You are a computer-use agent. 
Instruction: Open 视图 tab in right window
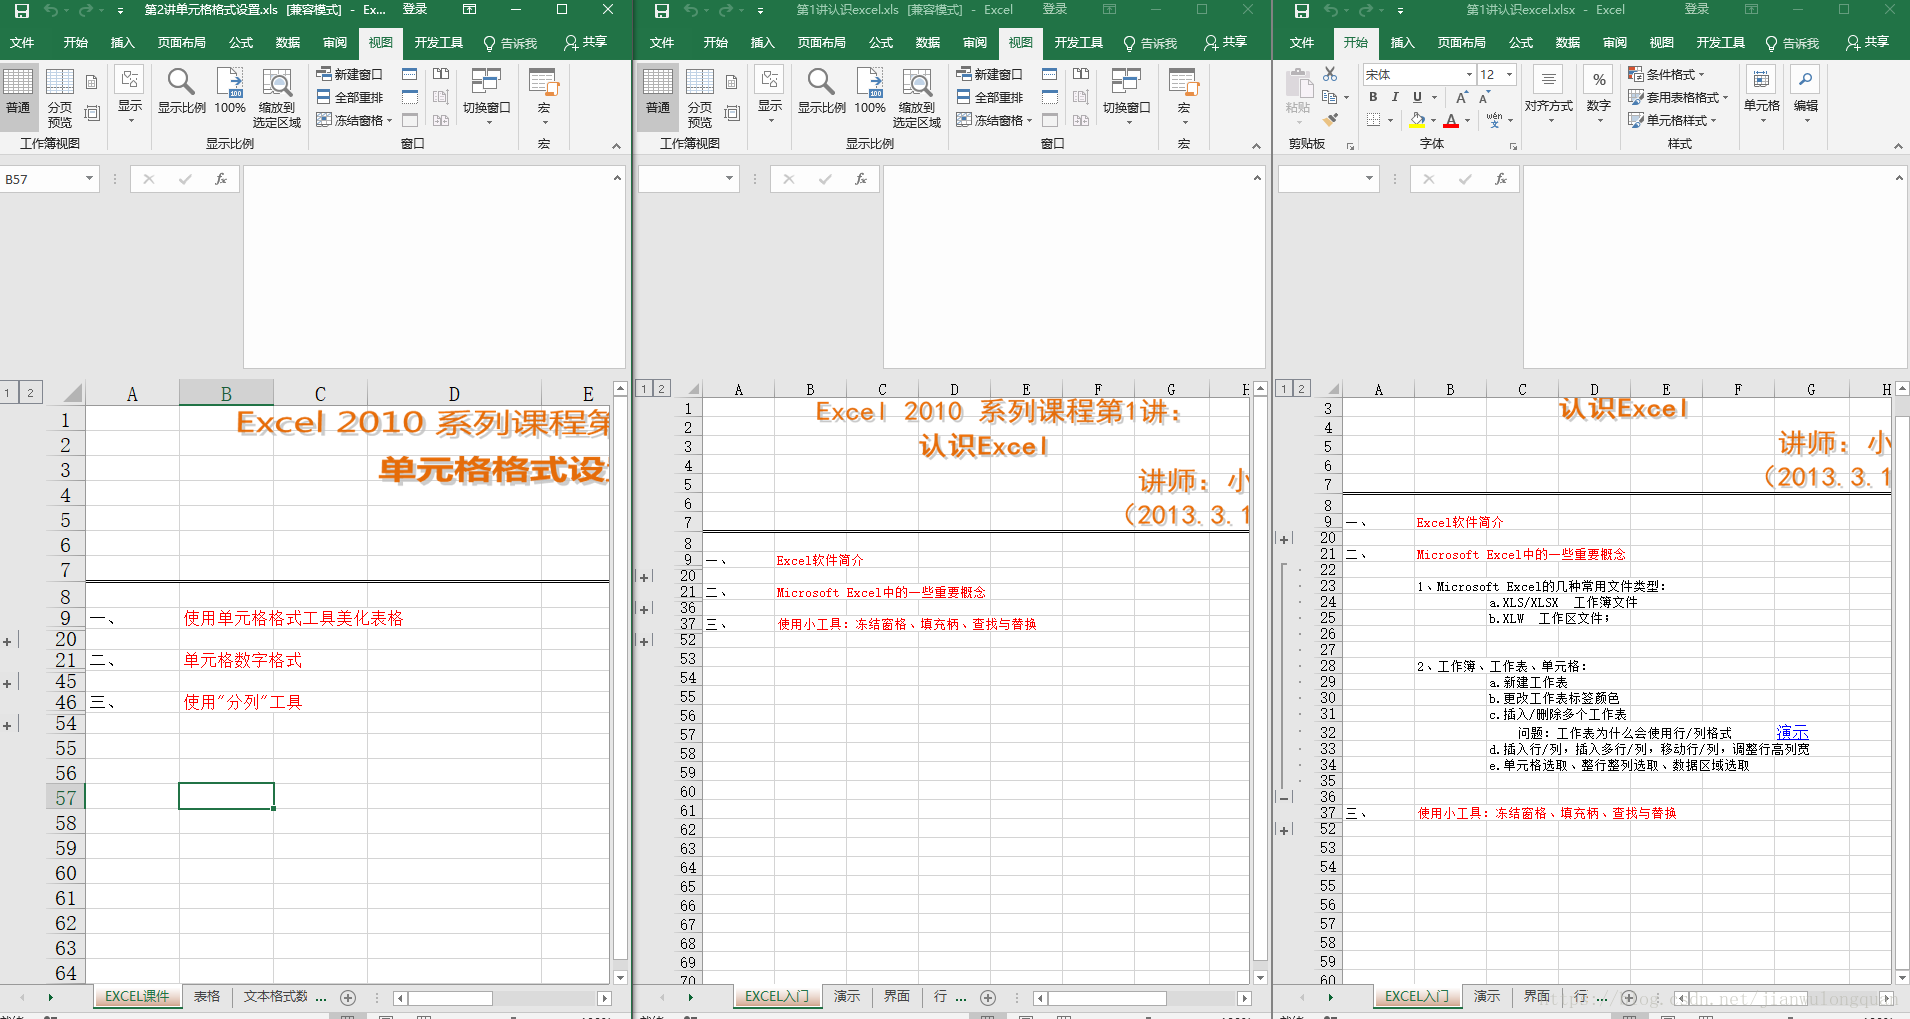(1662, 43)
